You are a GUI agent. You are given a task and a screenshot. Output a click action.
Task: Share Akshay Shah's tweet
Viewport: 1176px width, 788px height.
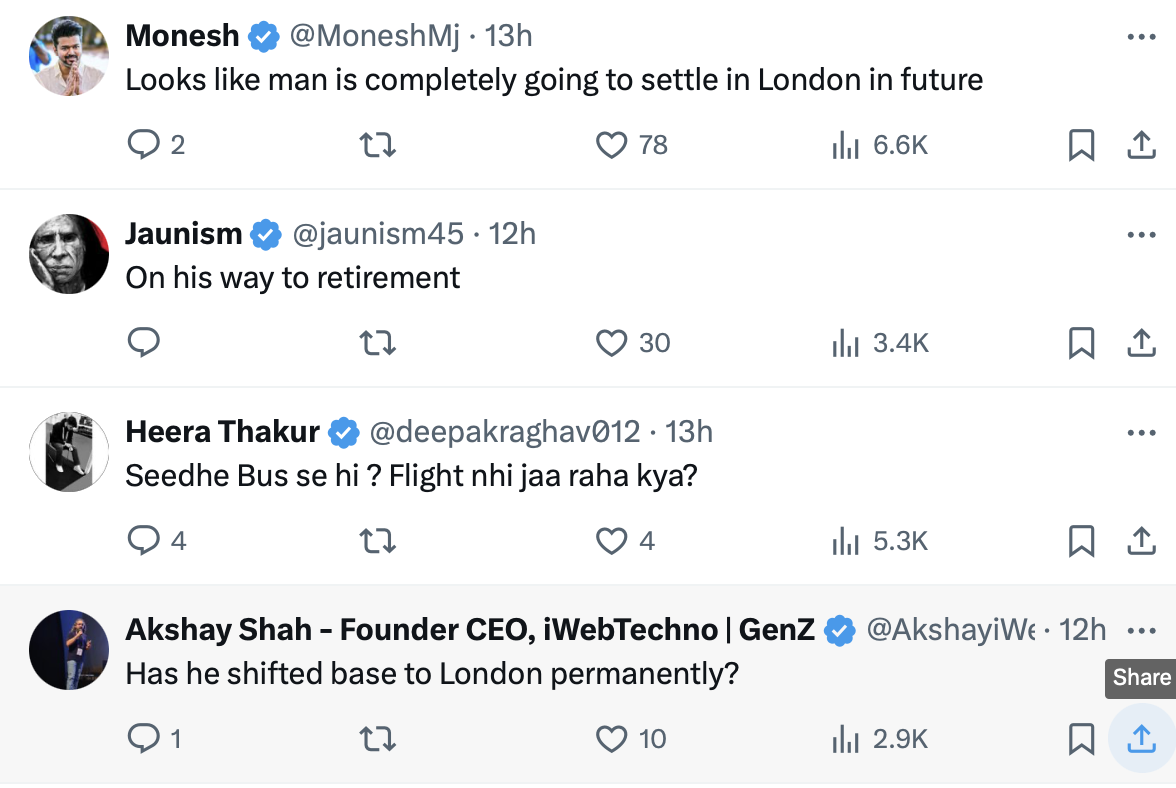(1141, 739)
